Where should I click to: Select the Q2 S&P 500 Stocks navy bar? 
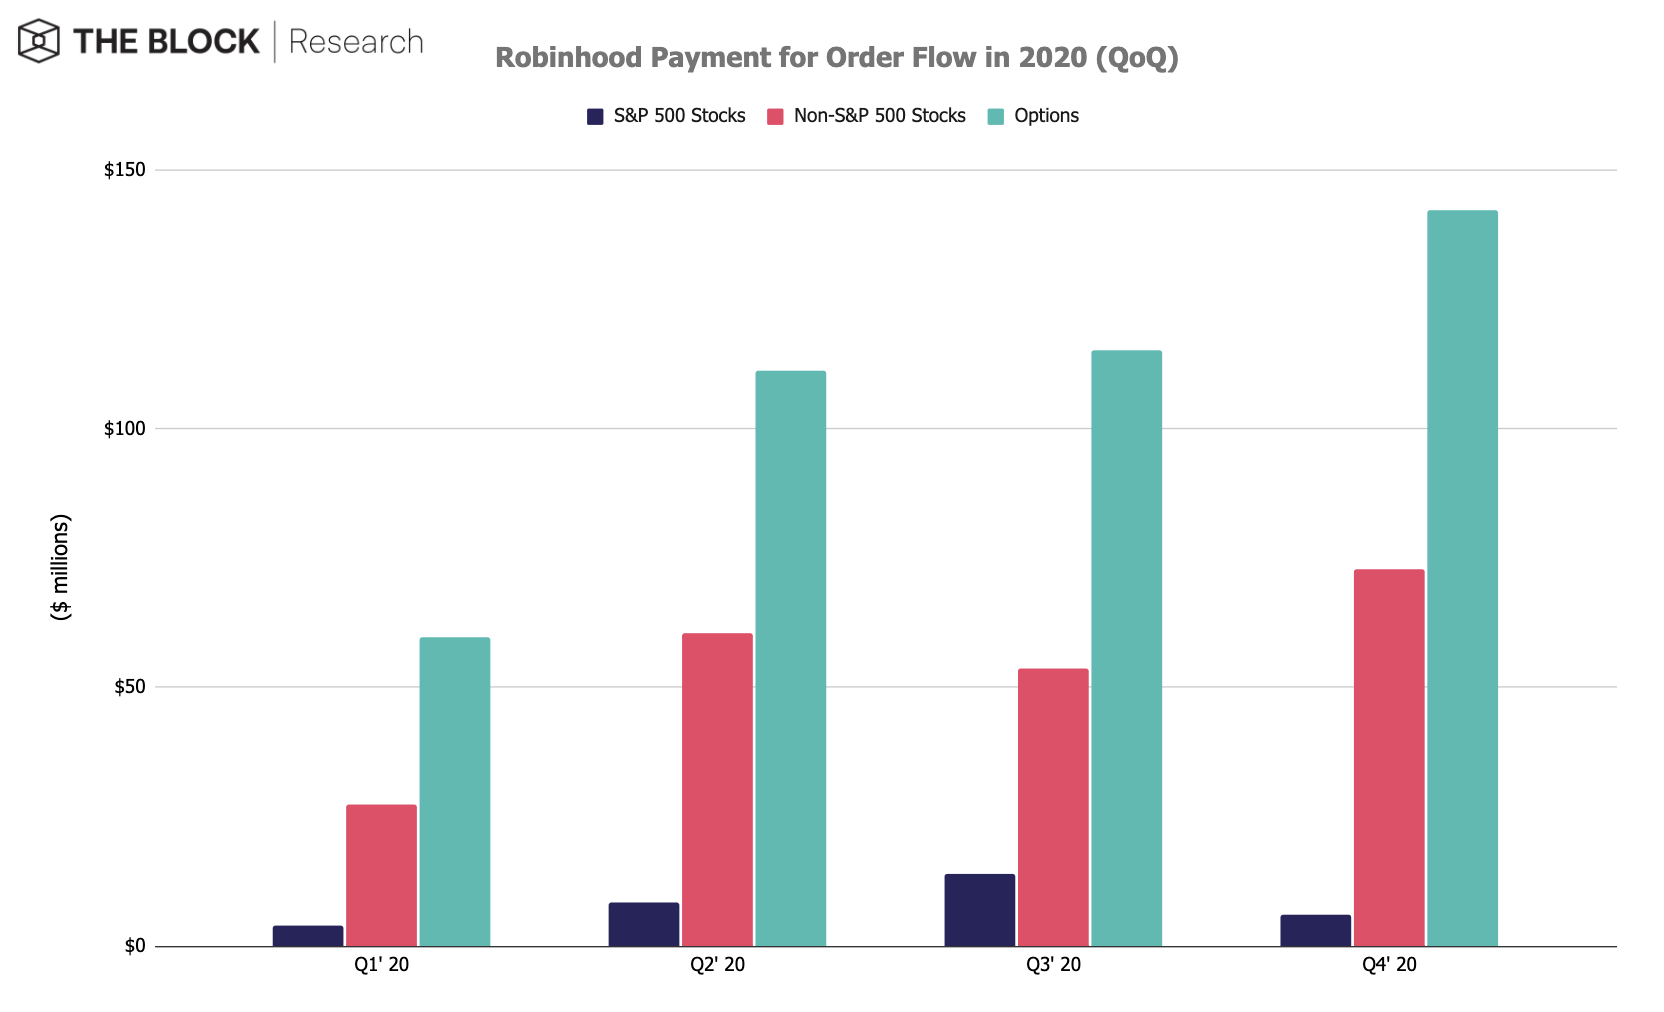coord(644,924)
